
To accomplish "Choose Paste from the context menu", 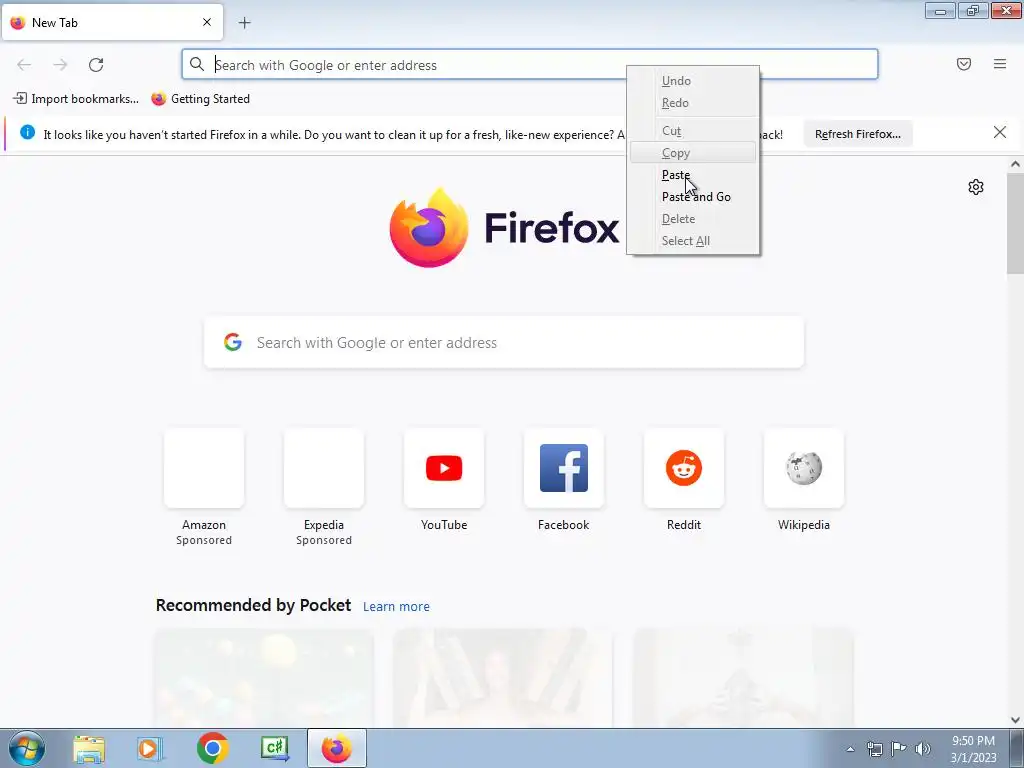I will (x=693, y=175).
